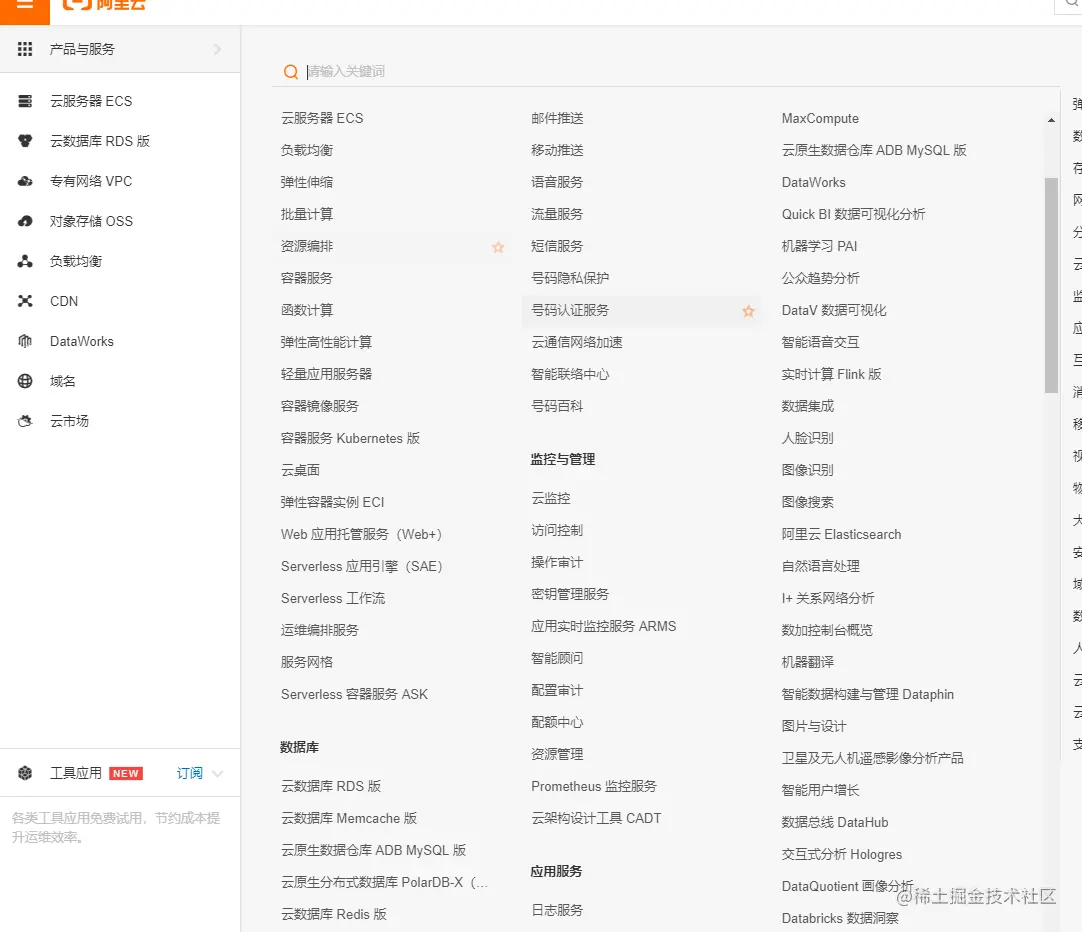Screen dimensions: 1082x932
Task: Open 短信服务 link
Action: (558, 246)
